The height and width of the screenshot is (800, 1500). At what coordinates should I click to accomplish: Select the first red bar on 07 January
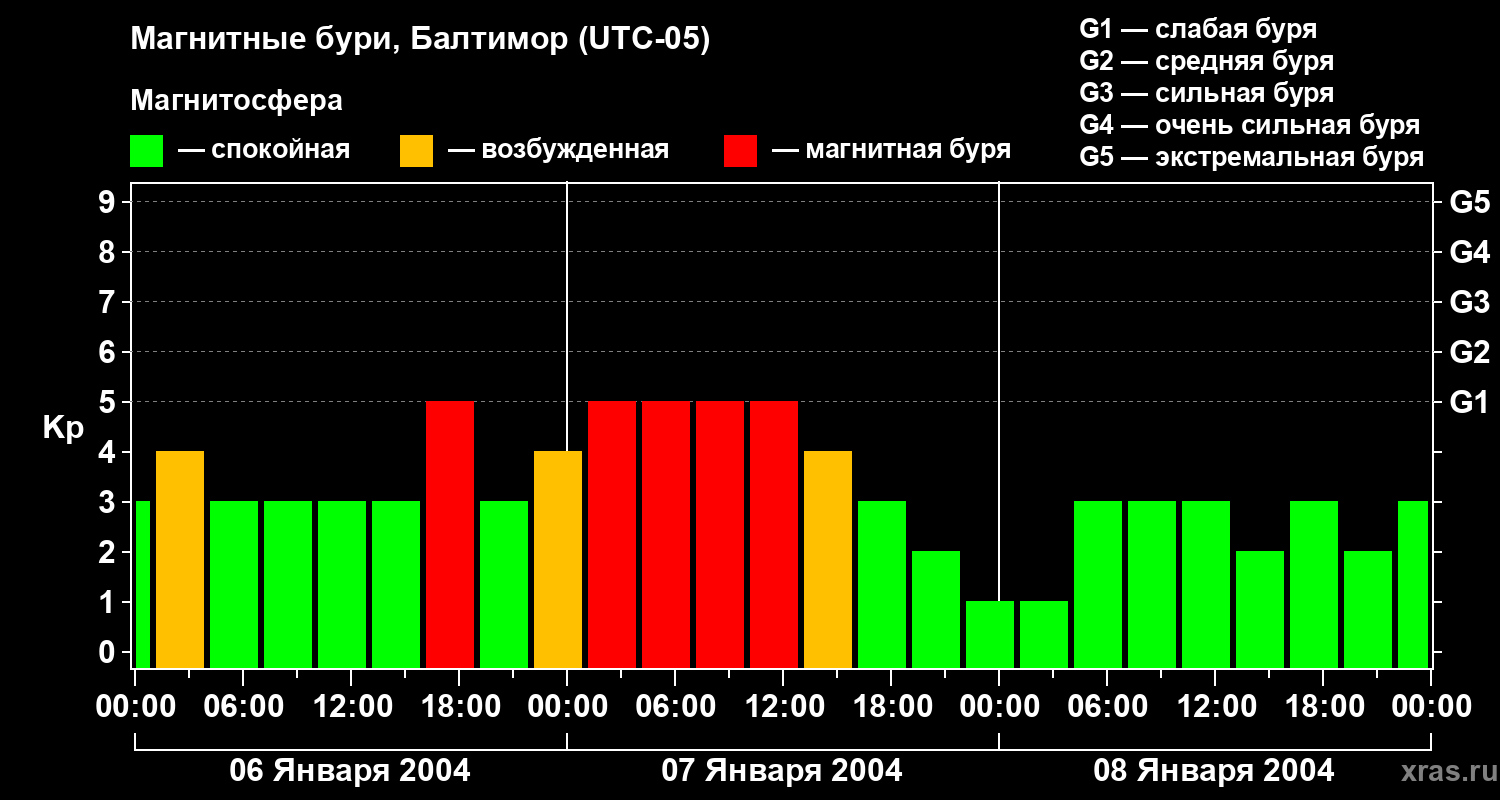(x=612, y=534)
